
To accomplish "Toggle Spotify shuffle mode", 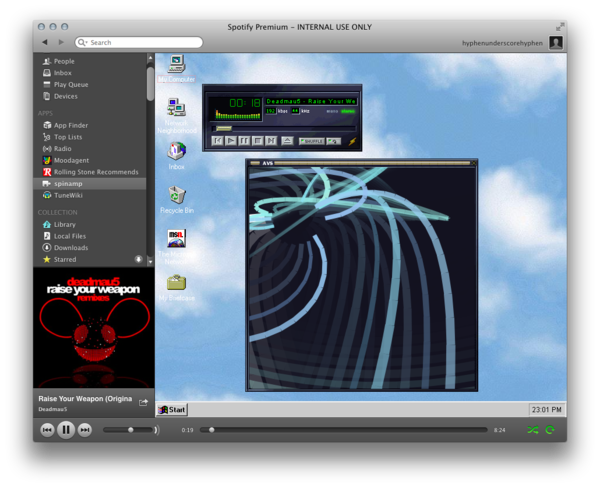I will tap(533, 430).
